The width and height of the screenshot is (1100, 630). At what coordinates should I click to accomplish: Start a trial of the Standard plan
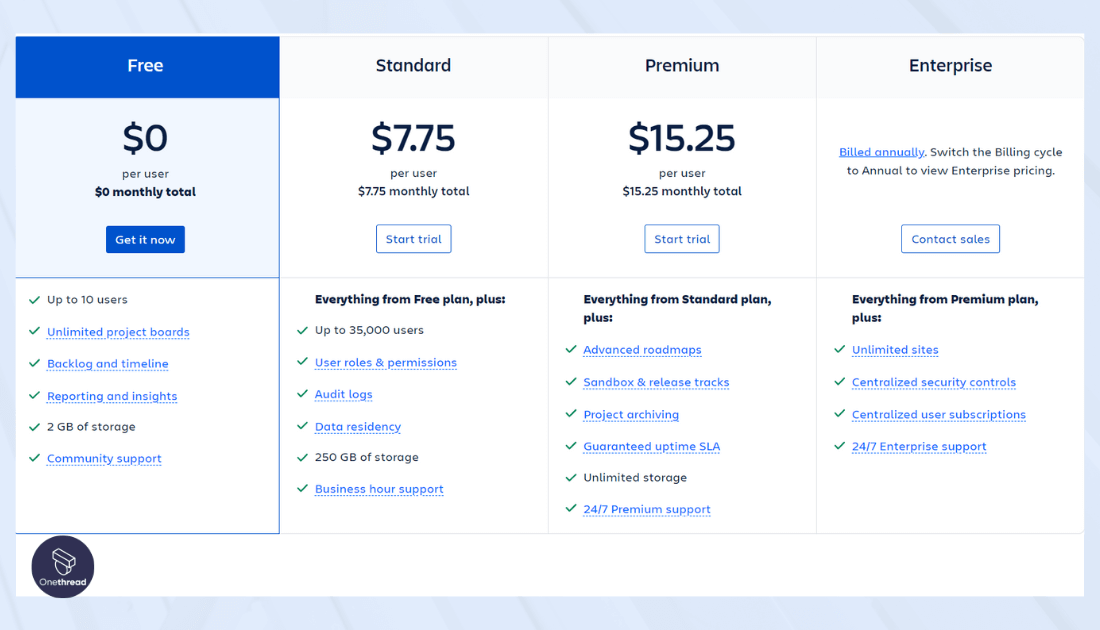(x=413, y=238)
